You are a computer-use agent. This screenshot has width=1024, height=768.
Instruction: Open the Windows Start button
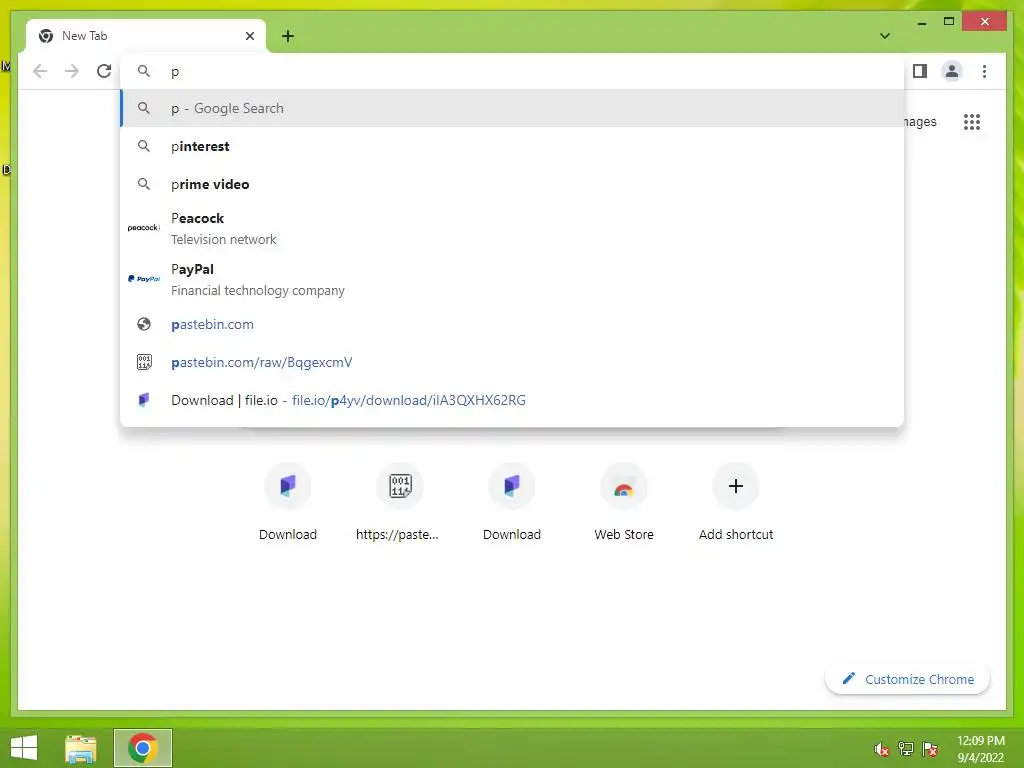24,748
